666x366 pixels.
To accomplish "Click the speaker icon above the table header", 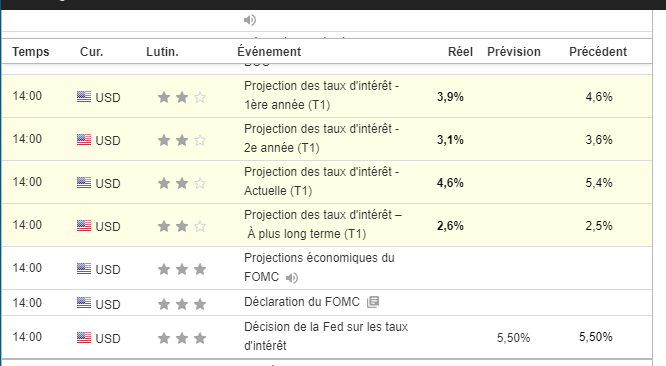I will click(x=250, y=20).
